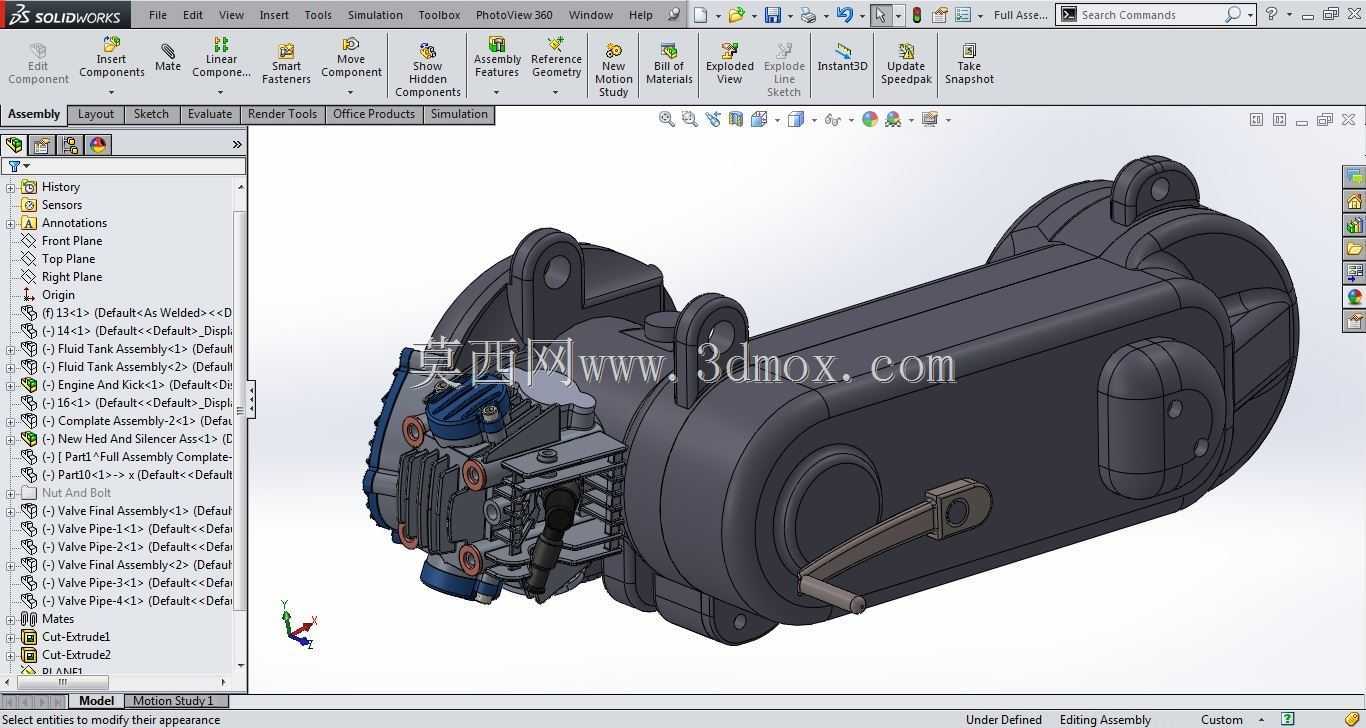The height and width of the screenshot is (728, 1366).
Task: Open the Display Style dropdown
Action: tap(814, 120)
